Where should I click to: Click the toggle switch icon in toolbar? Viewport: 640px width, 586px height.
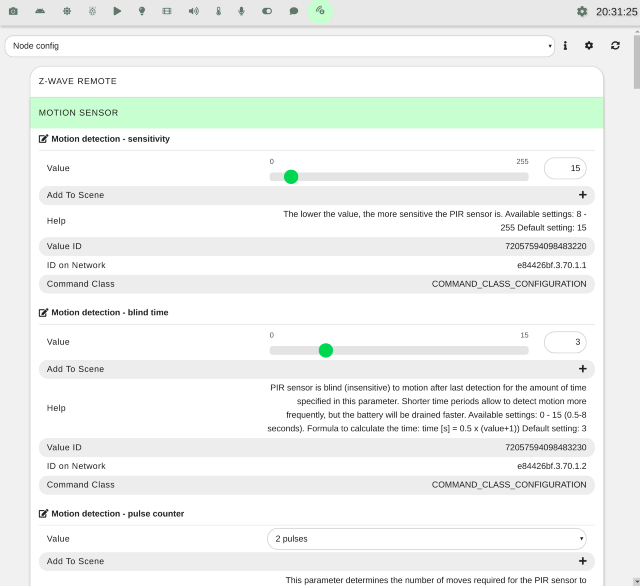[x=267, y=11]
